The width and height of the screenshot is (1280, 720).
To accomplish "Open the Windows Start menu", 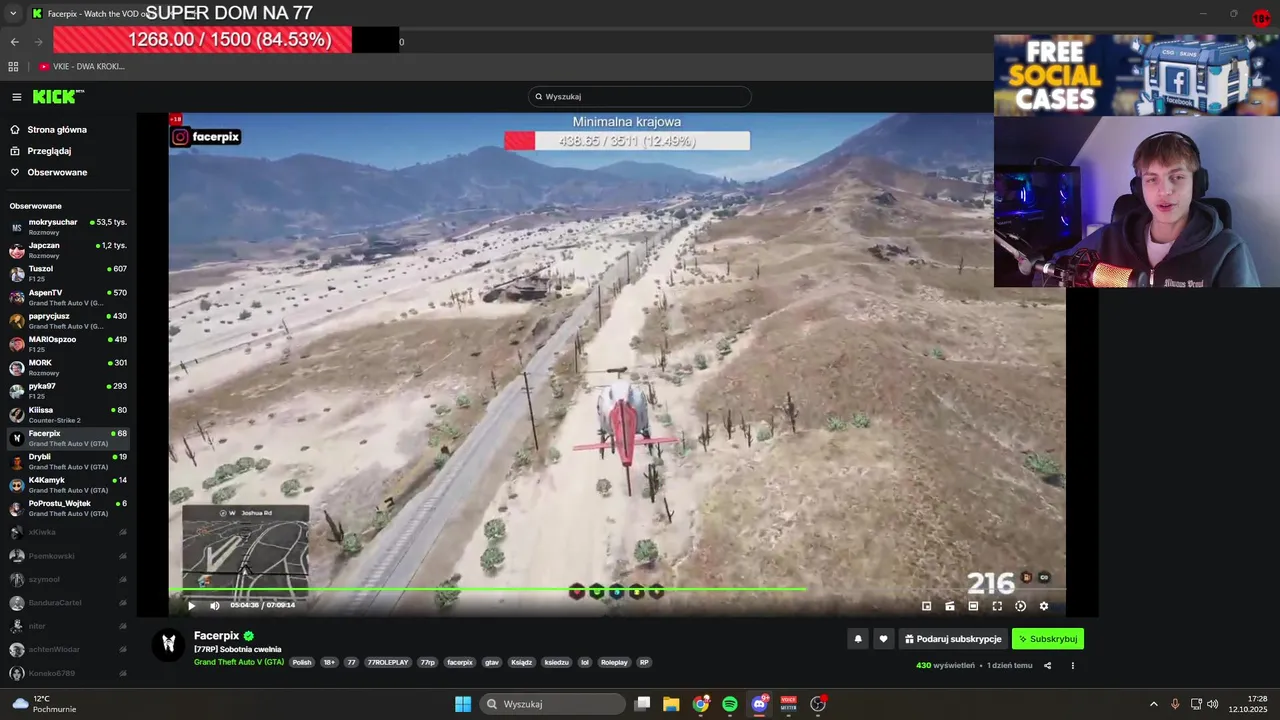I will pos(463,704).
